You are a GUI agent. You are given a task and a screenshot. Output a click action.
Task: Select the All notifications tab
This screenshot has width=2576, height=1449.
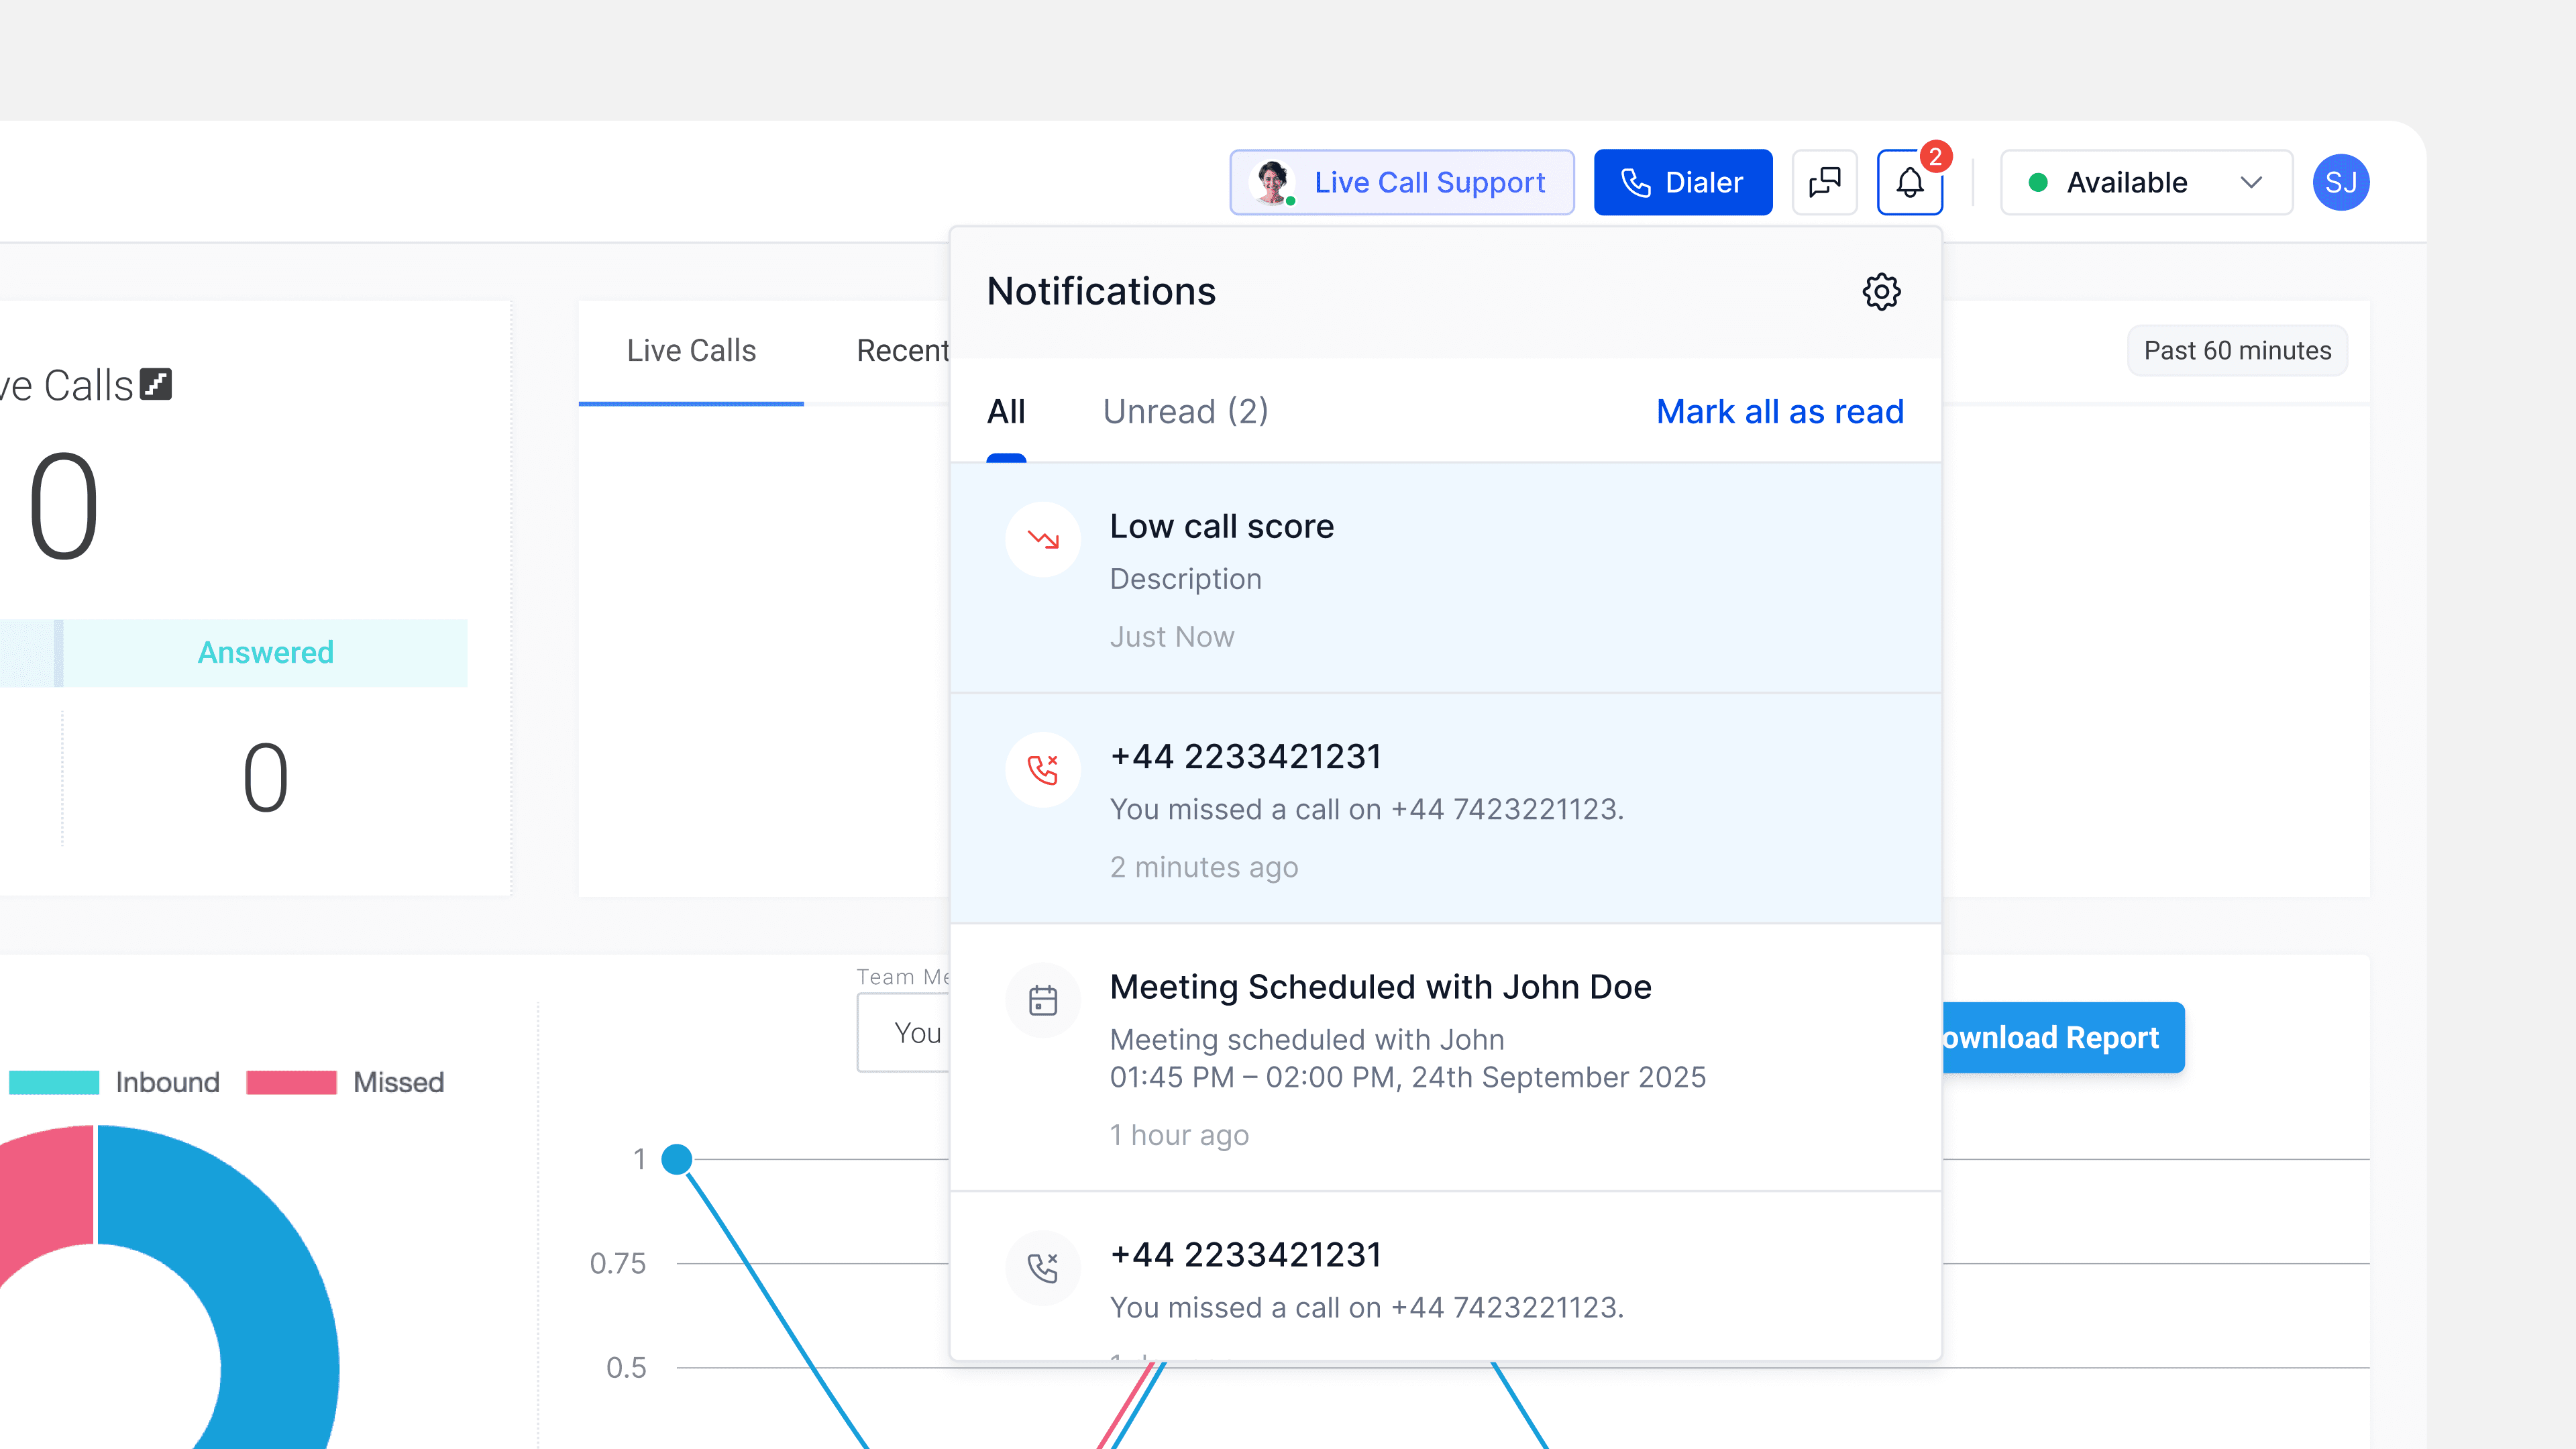click(1006, 412)
